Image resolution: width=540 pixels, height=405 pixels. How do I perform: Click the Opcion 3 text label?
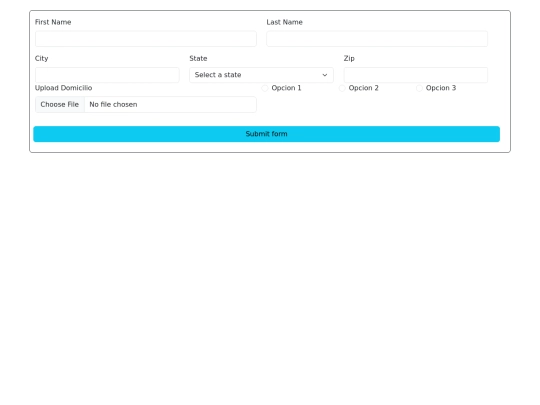point(441,88)
